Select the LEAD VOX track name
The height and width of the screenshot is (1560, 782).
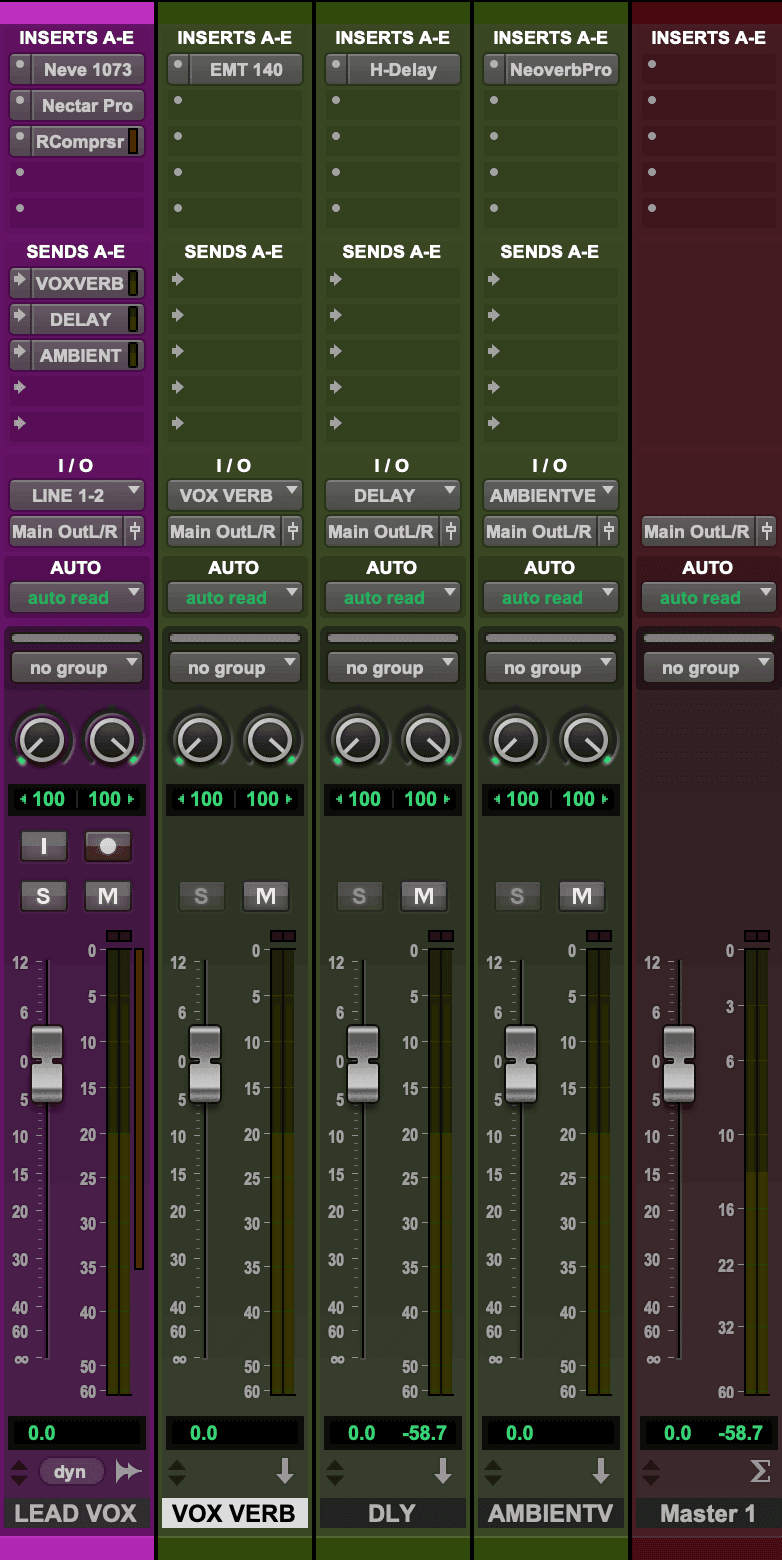(76, 1513)
